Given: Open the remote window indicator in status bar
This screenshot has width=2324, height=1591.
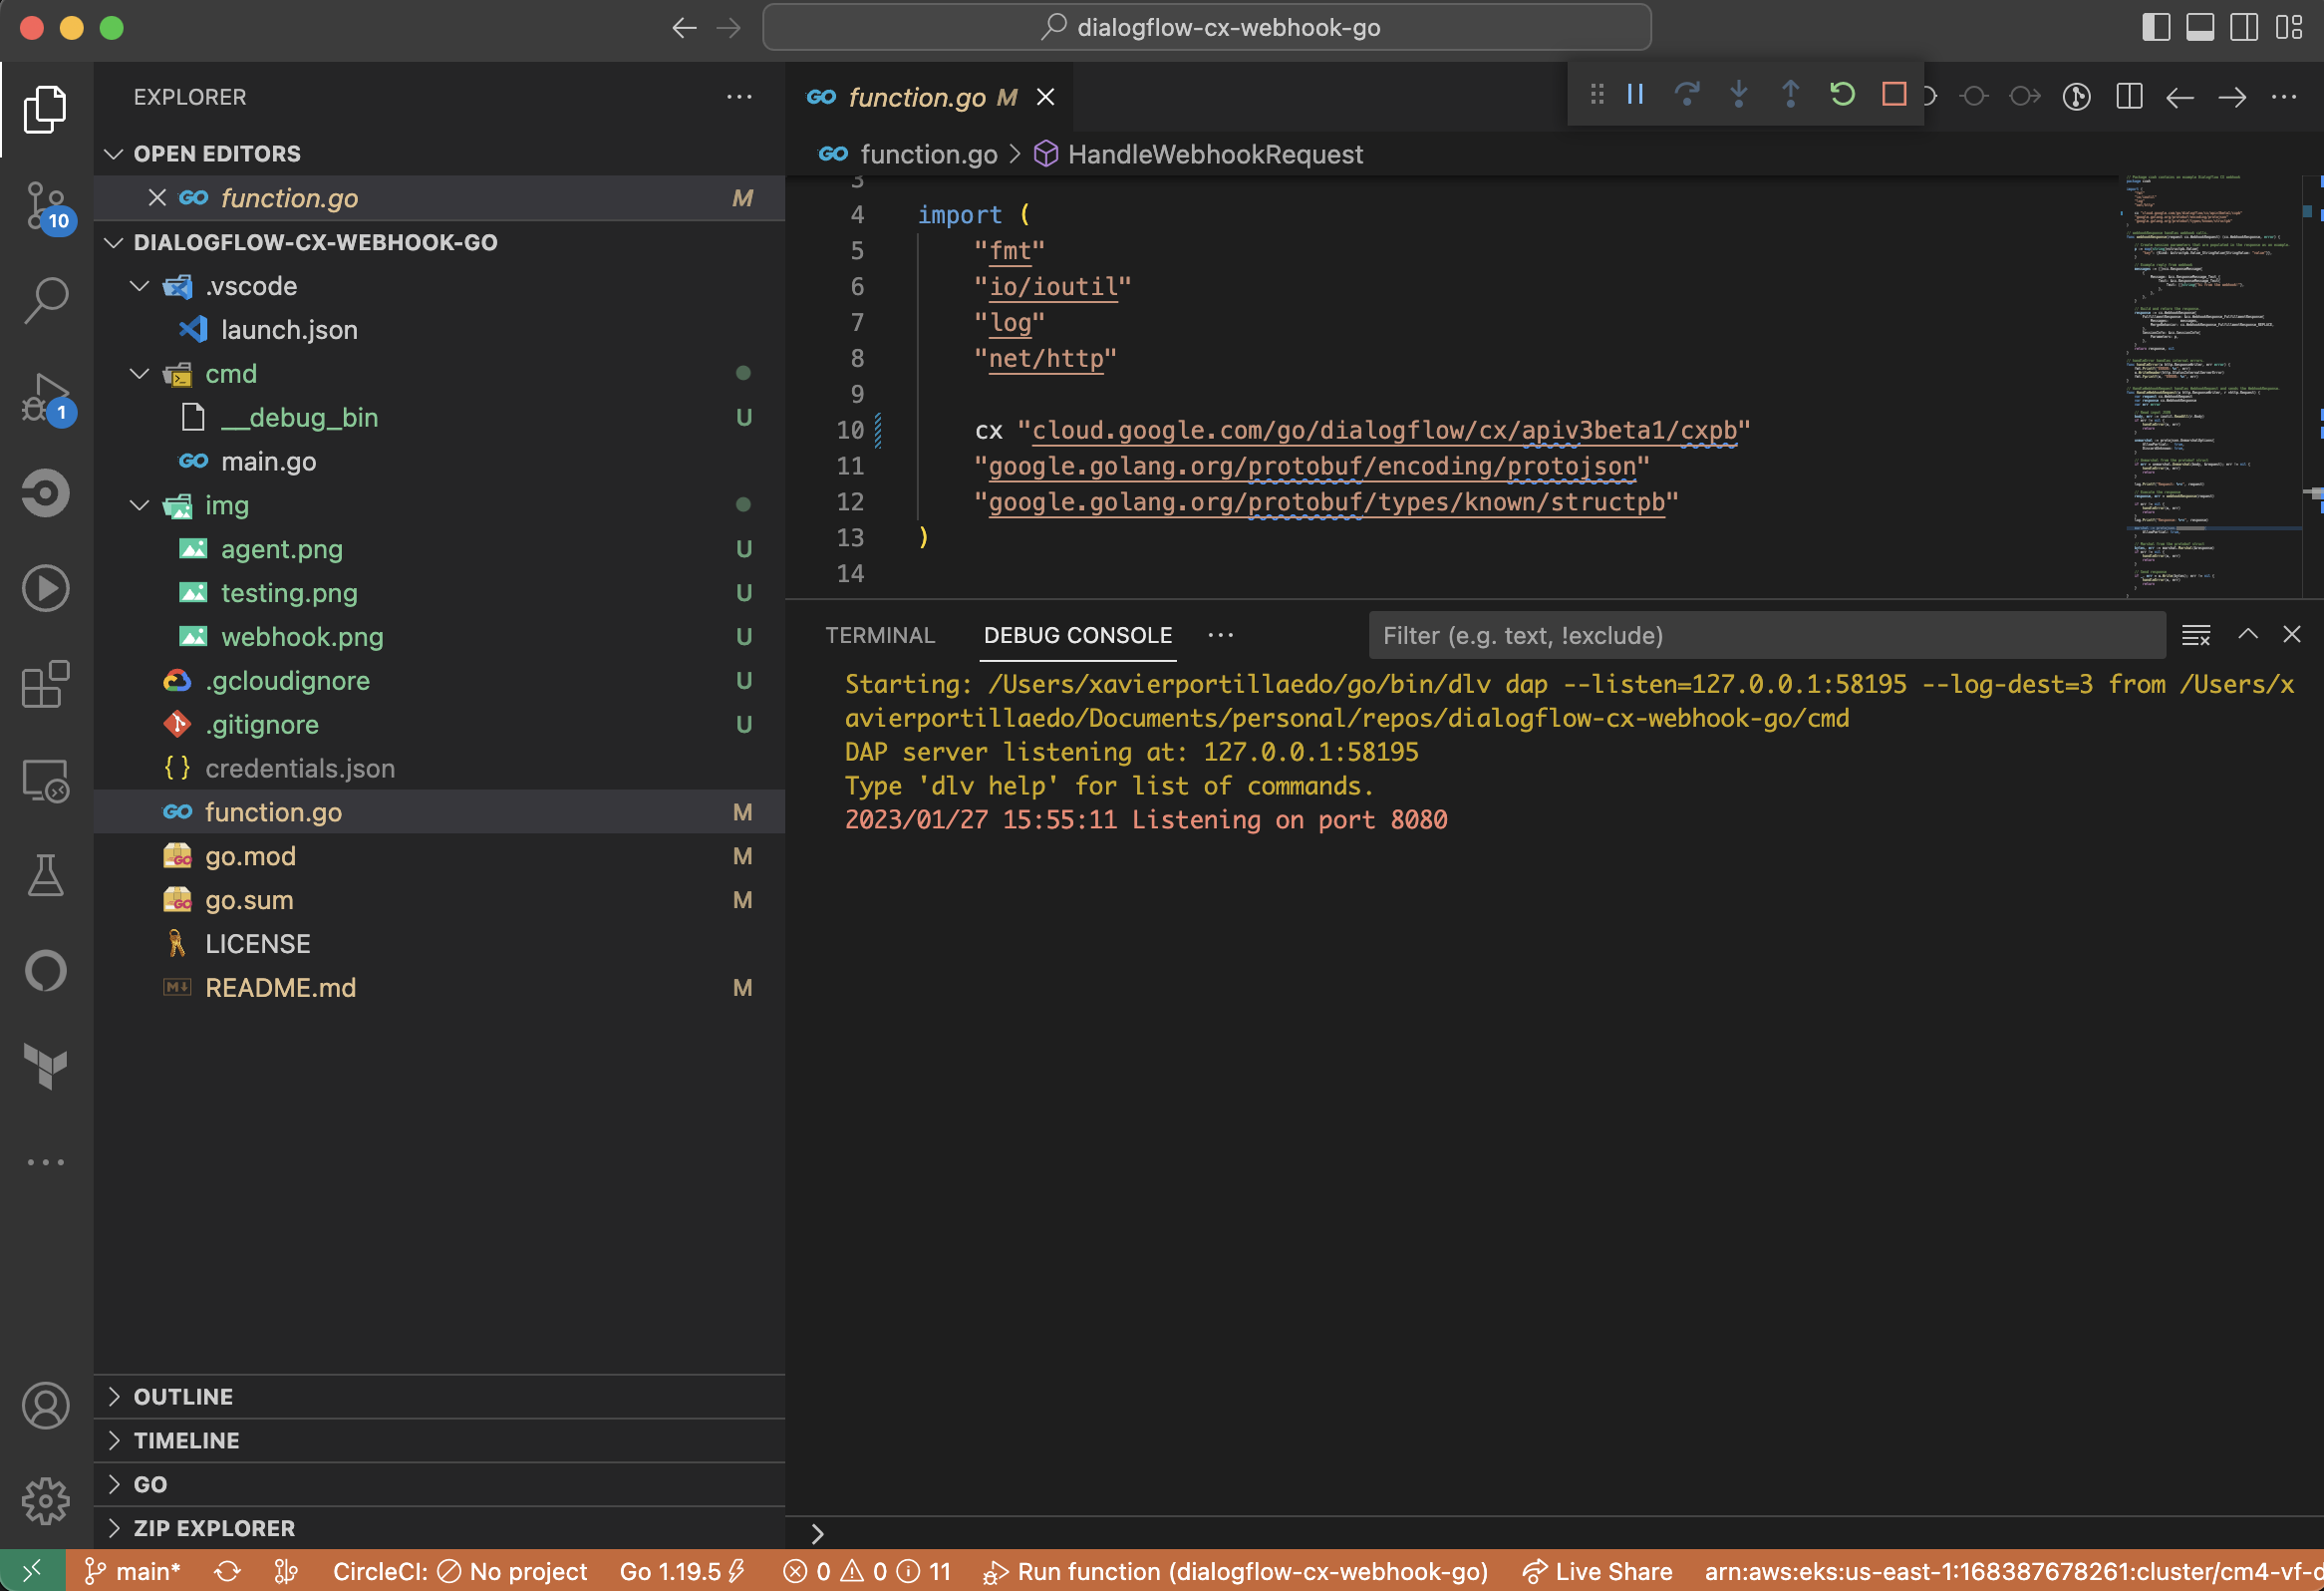Looking at the screenshot, I should (x=33, y=1571).
